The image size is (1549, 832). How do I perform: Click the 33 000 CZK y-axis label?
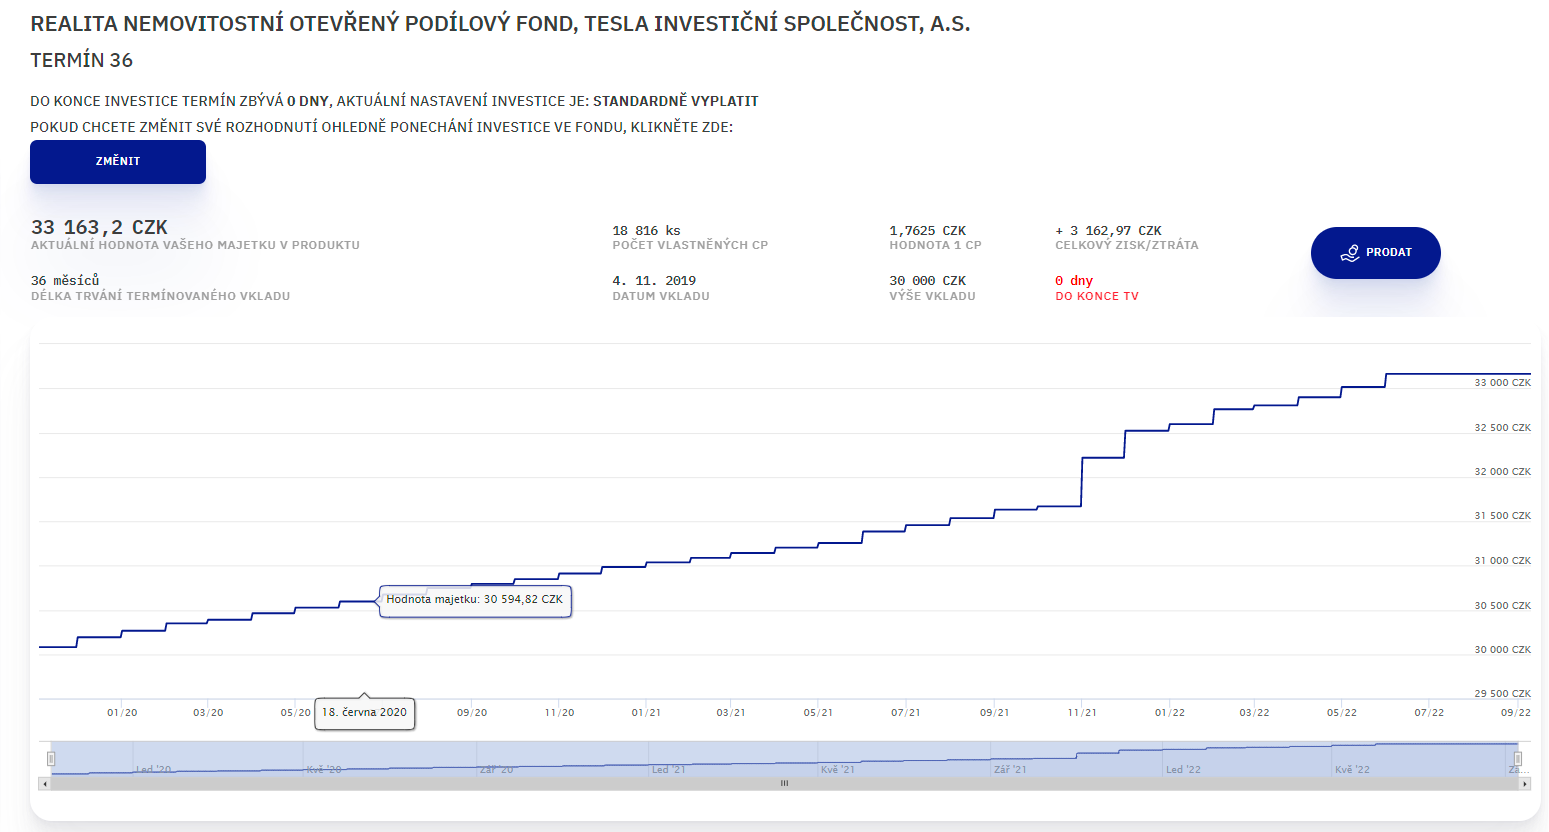click(x=1502, y=383)
